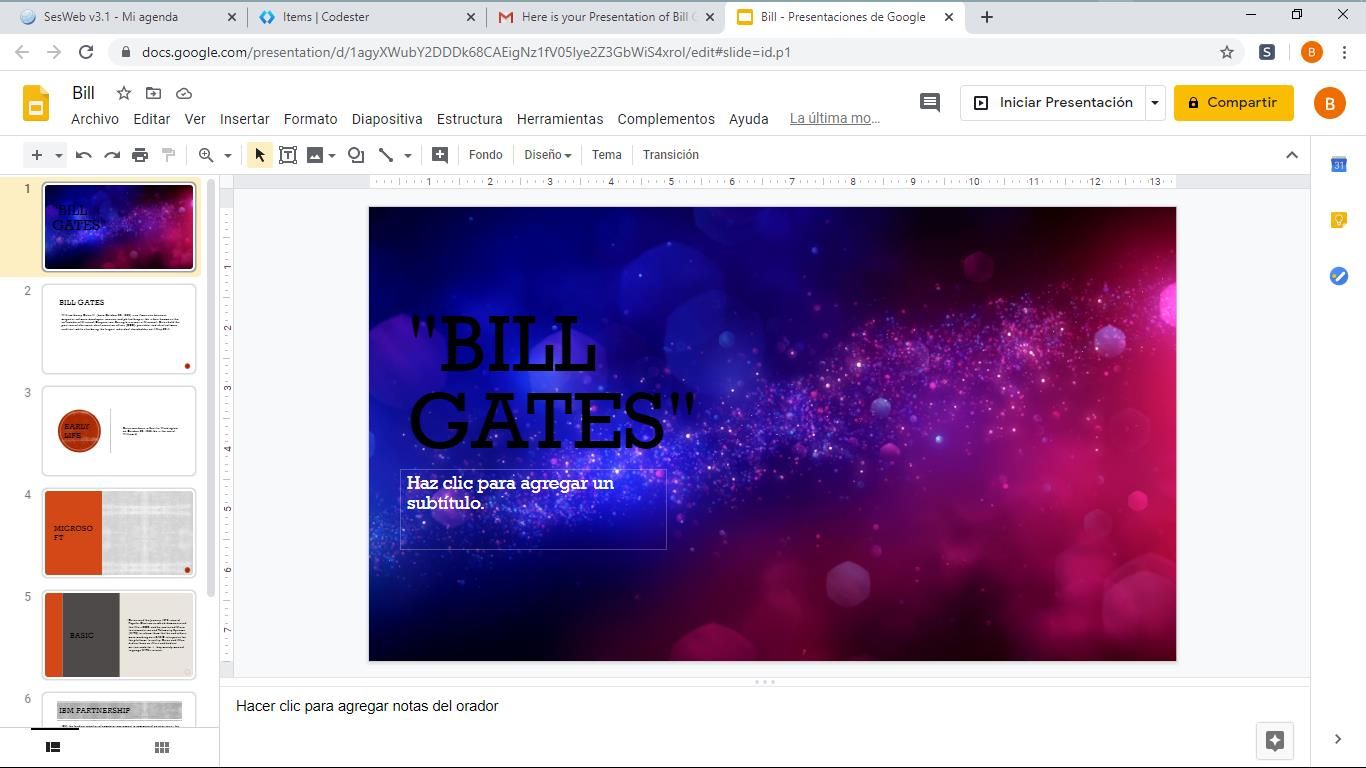Select the arrow cursor Select tool

(x=260, y=155)
